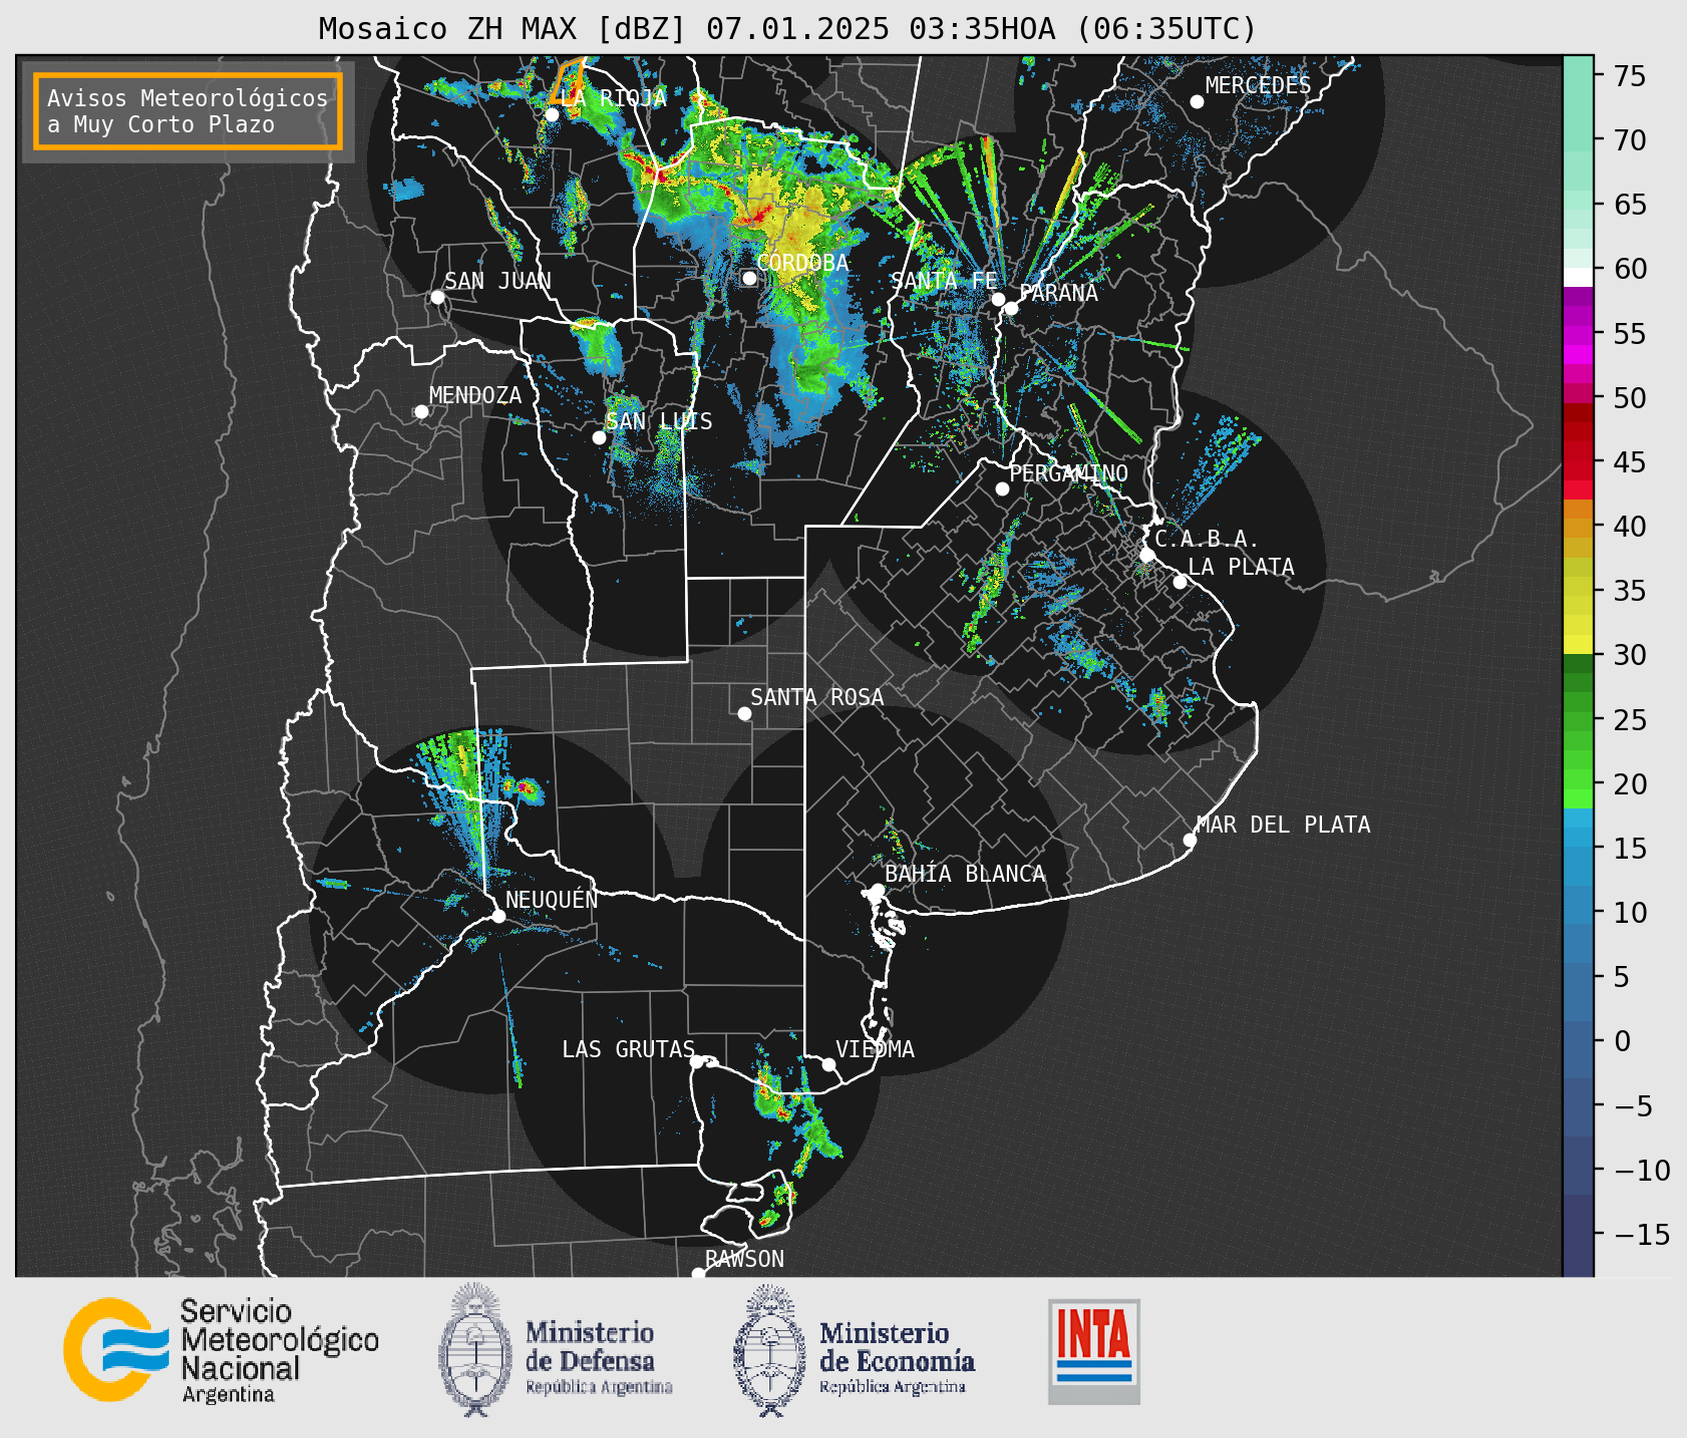This screenshot has height=1438, width=1687.
Task: Click the SANTA ROSA city marker dot
Action: click(744, 714)
